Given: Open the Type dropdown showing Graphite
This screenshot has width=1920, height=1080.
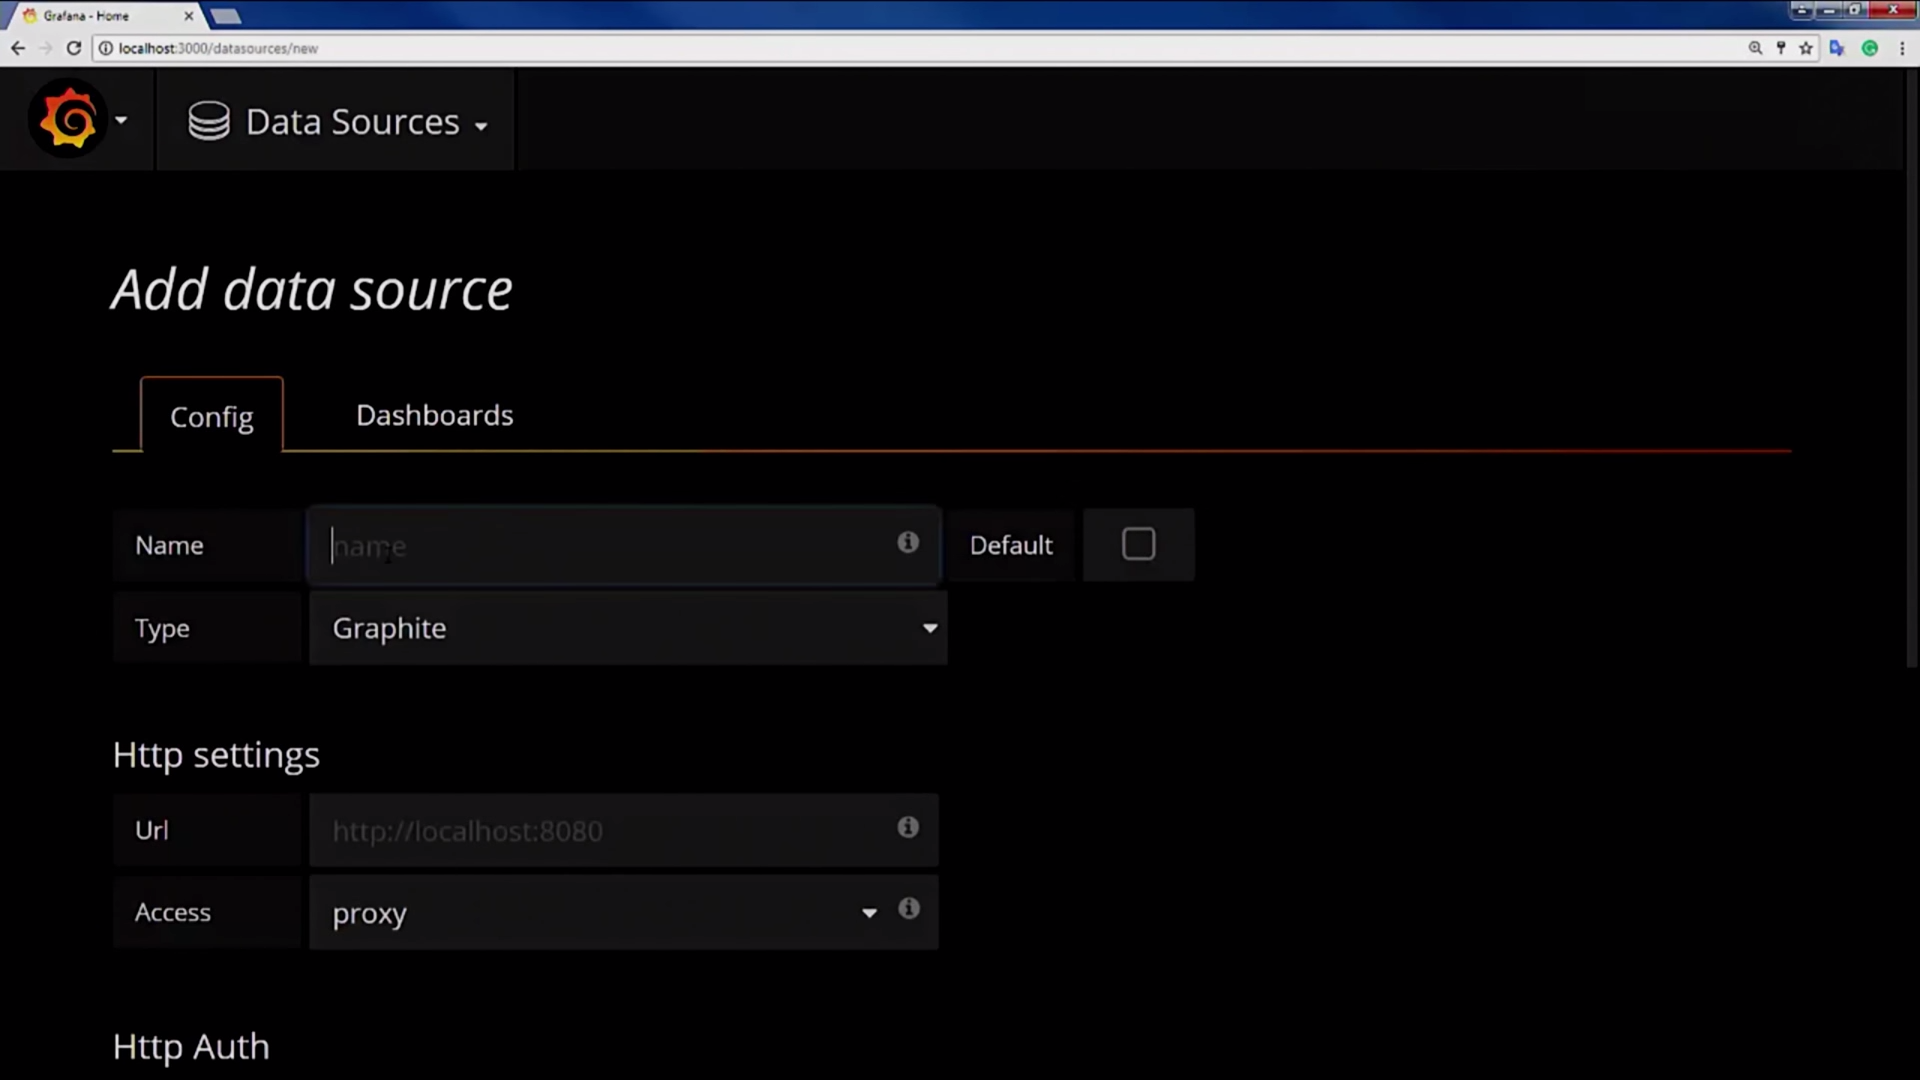Looking at the screenshot, I should point(627,628).
